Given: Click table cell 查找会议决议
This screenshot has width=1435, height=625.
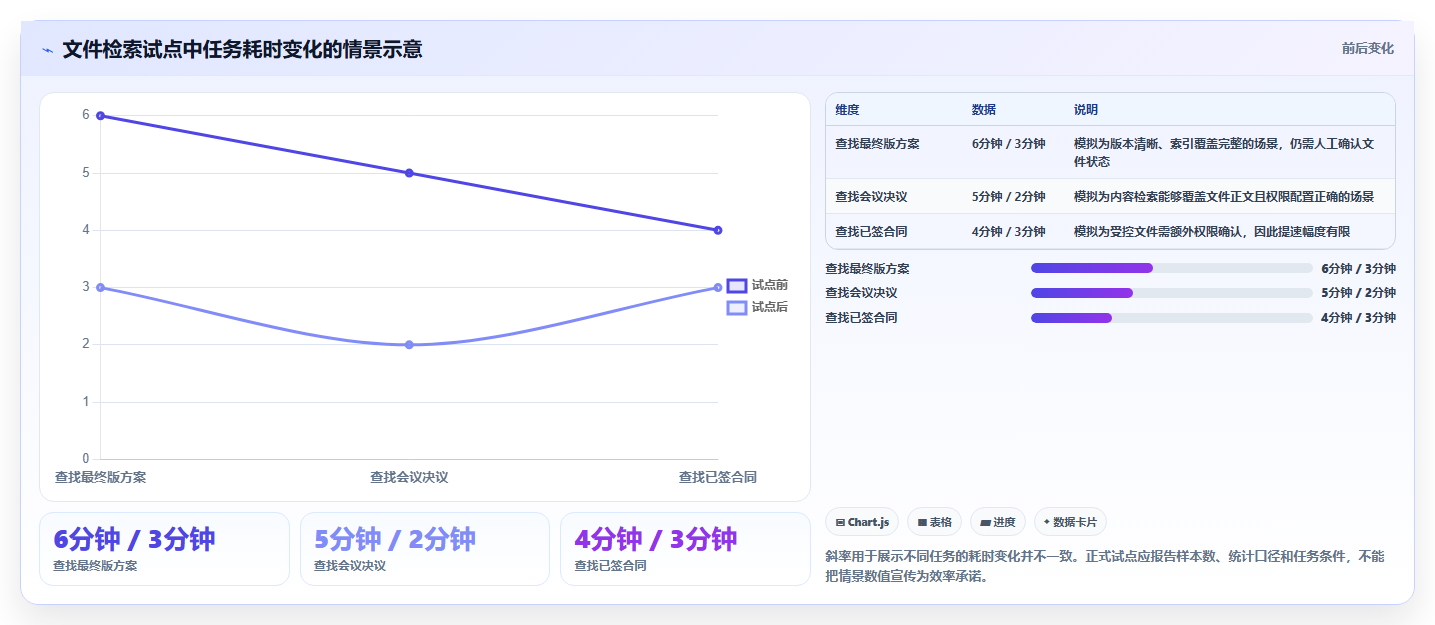Looking at the screenshot, I should tap(871, 197).
